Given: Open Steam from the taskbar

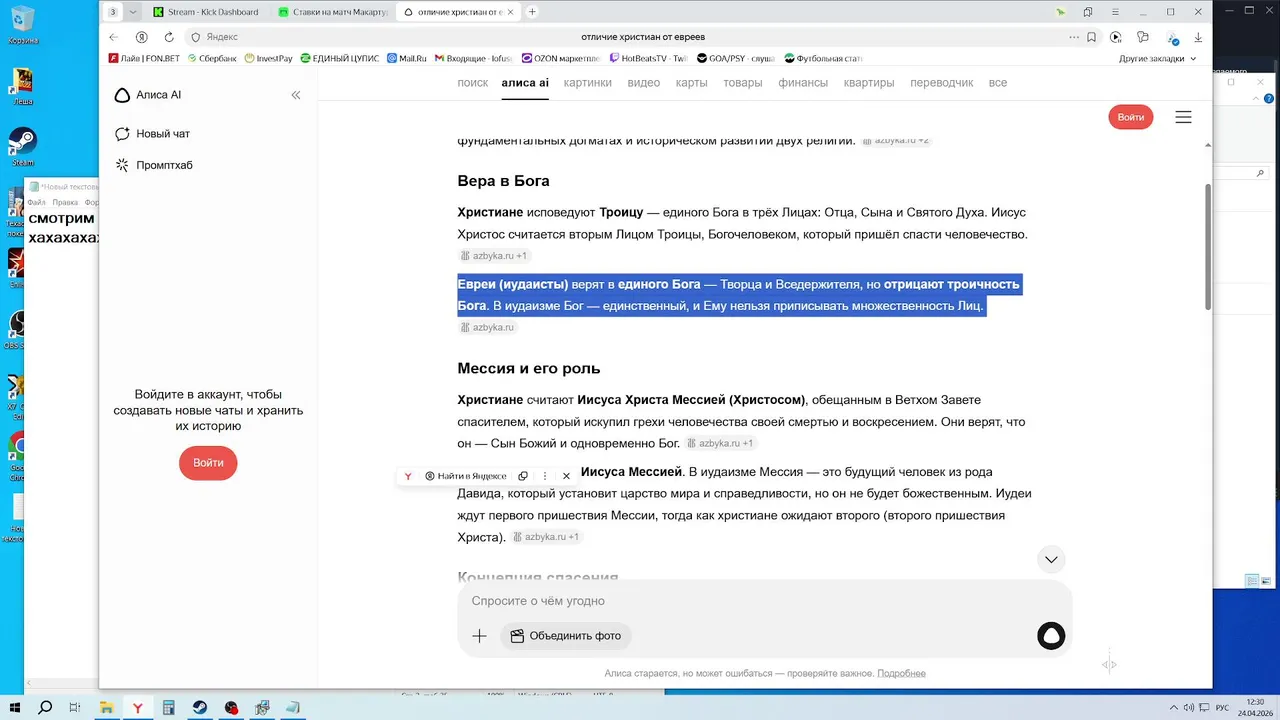Looking at the screenshot, I should click(x=200, y=708).
